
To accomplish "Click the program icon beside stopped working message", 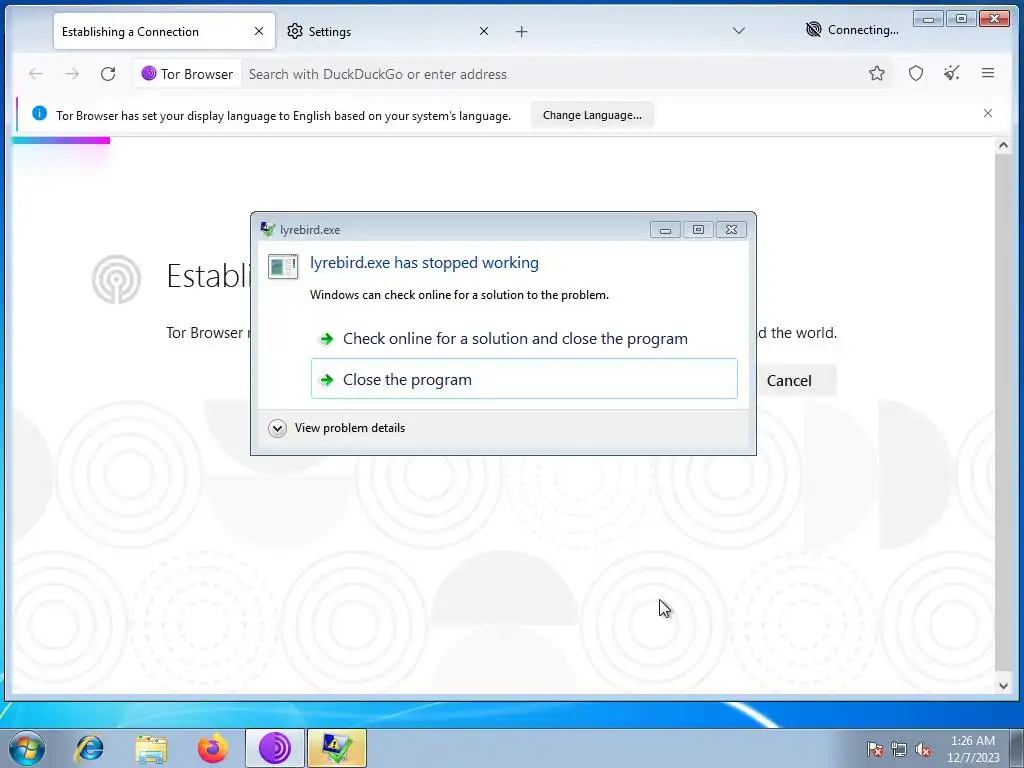I will tap(283, 266).
